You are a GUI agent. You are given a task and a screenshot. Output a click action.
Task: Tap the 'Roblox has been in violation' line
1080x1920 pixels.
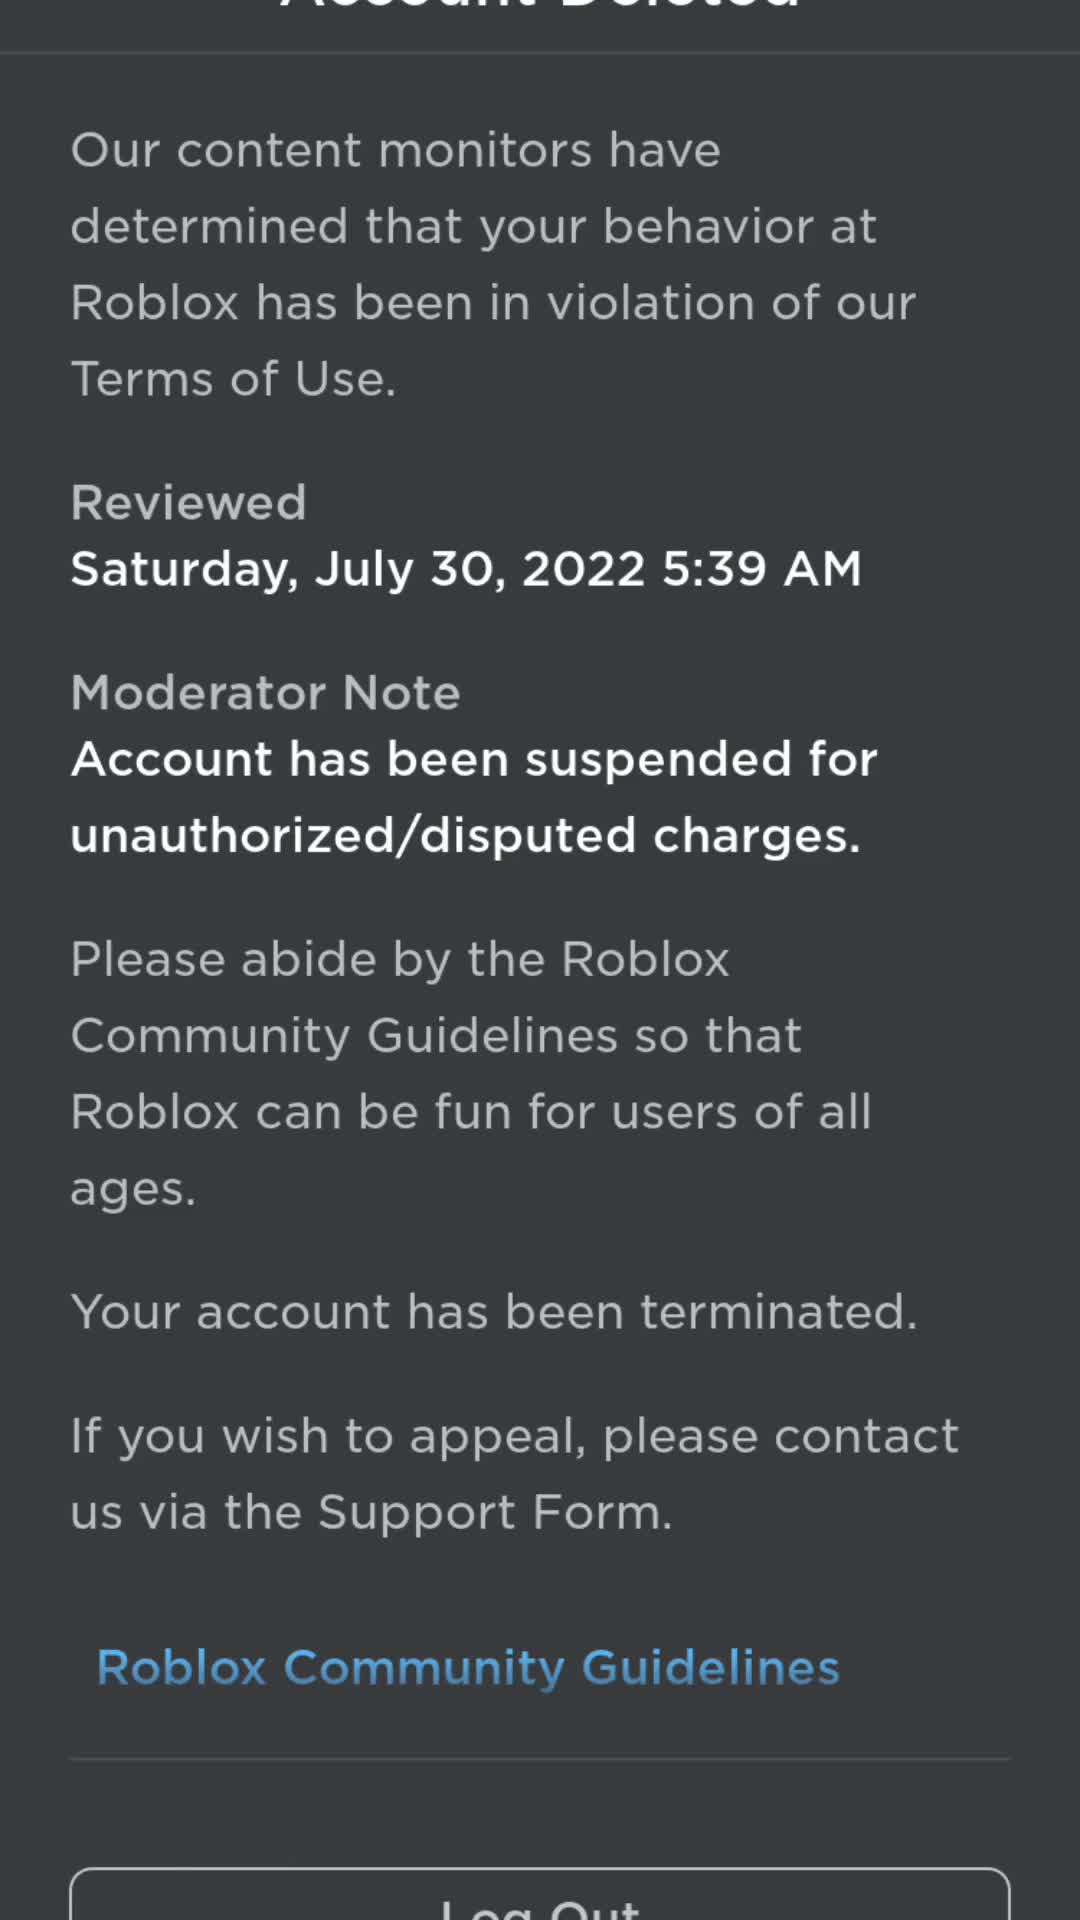[x=493, y=303]
